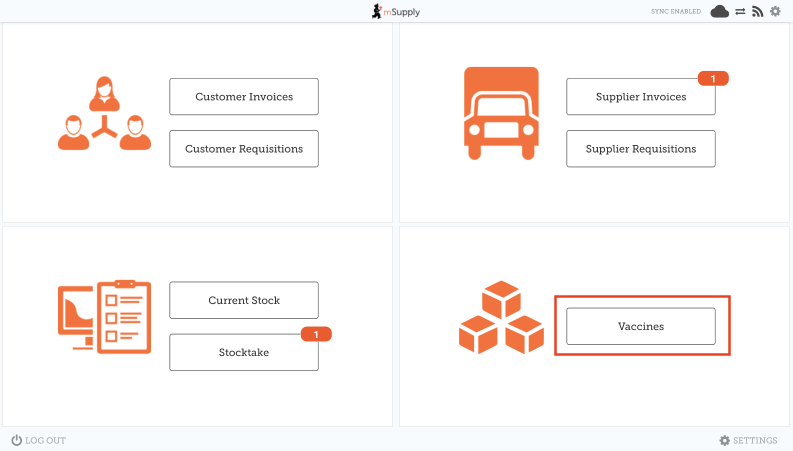Screen dimensions: 793x451
Task: Click the stock checklist clipboard icon
Action: tap(104, 315)
